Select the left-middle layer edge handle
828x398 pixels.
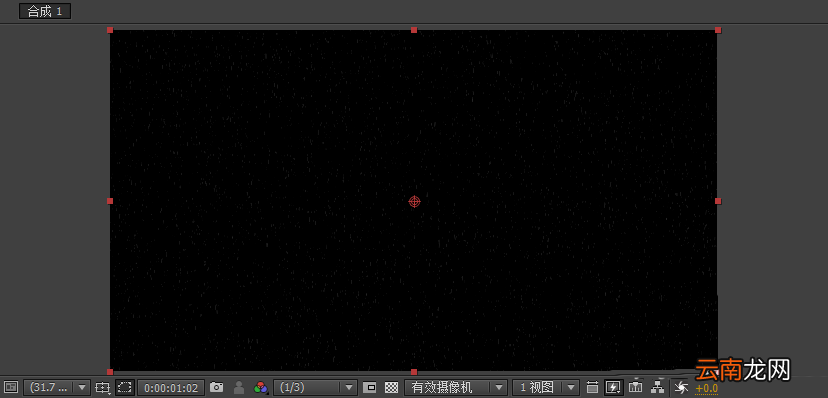click(x=110, y=201)
